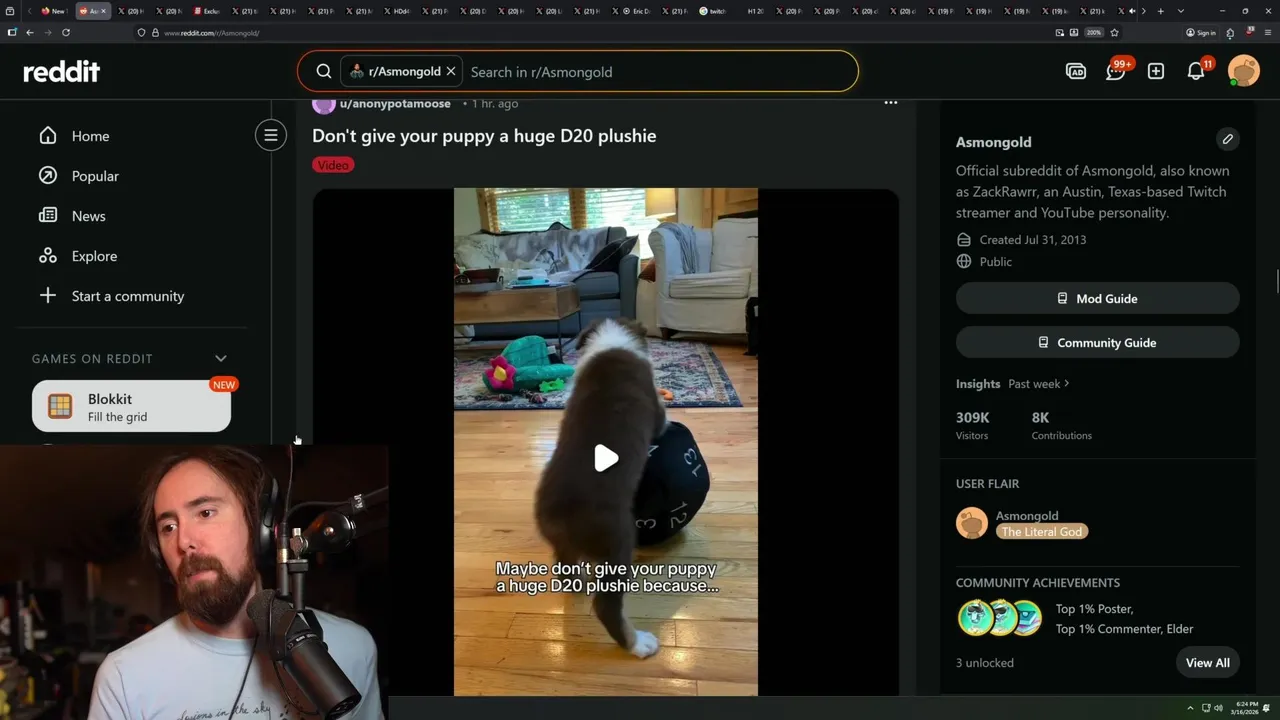Remove the r/Asmongold search filter
Viewport: 1280px width, 720px height.
(451, 71)
